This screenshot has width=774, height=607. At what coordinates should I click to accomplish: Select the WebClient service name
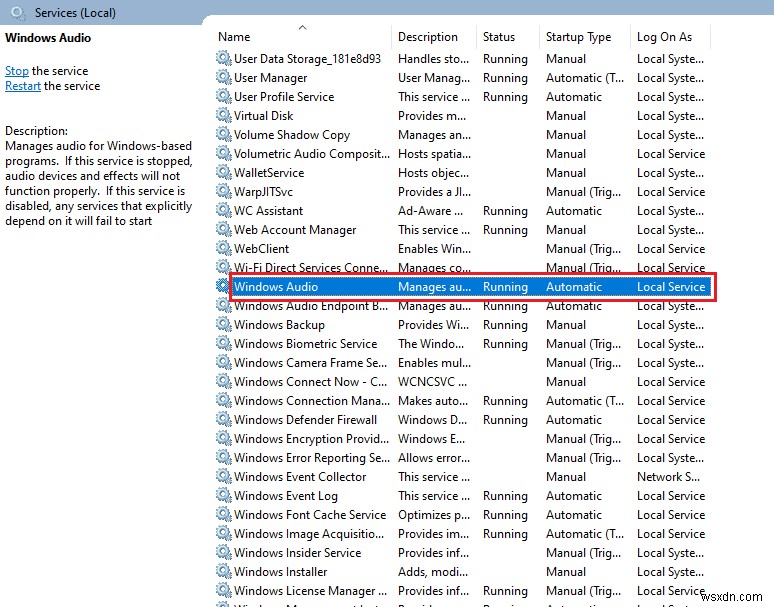[x=261, y=249]
